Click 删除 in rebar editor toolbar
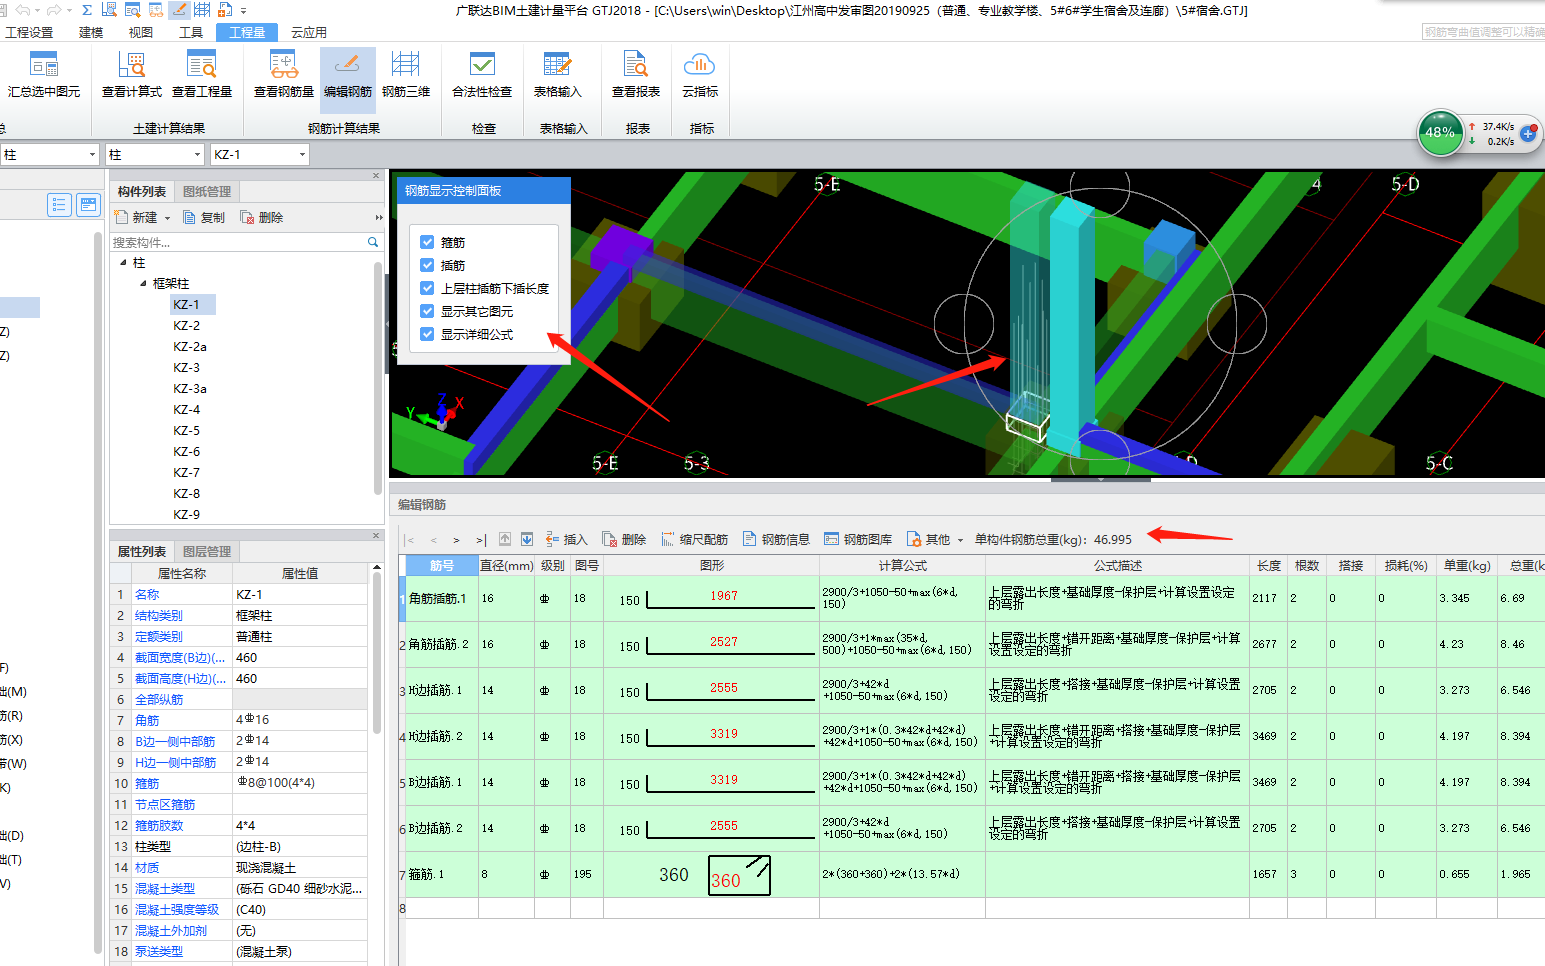This screenshot has height=966, width=1545. tap(624, 539)
